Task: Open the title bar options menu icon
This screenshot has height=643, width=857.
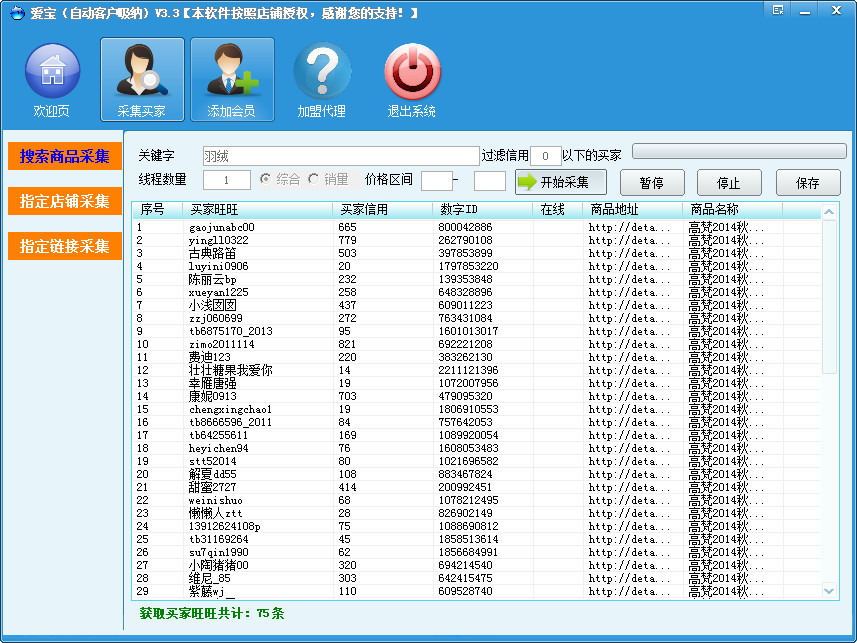Action: (778, 10)
